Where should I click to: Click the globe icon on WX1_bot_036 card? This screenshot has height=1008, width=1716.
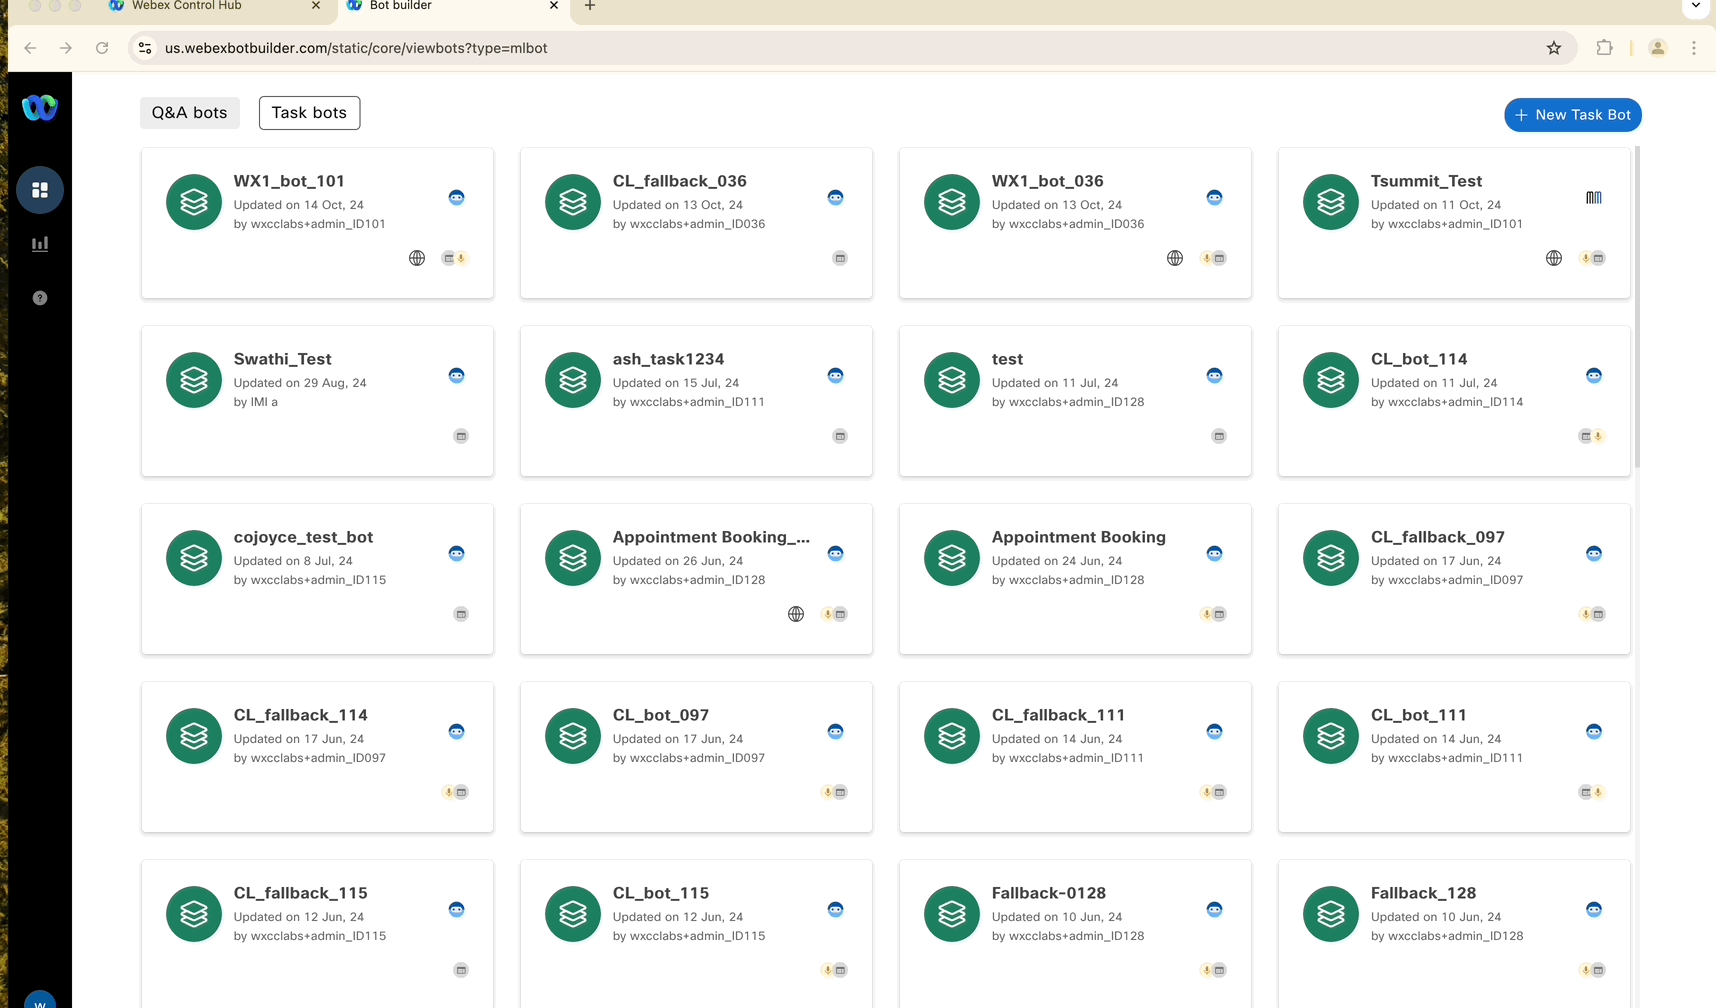(1175, 258)
